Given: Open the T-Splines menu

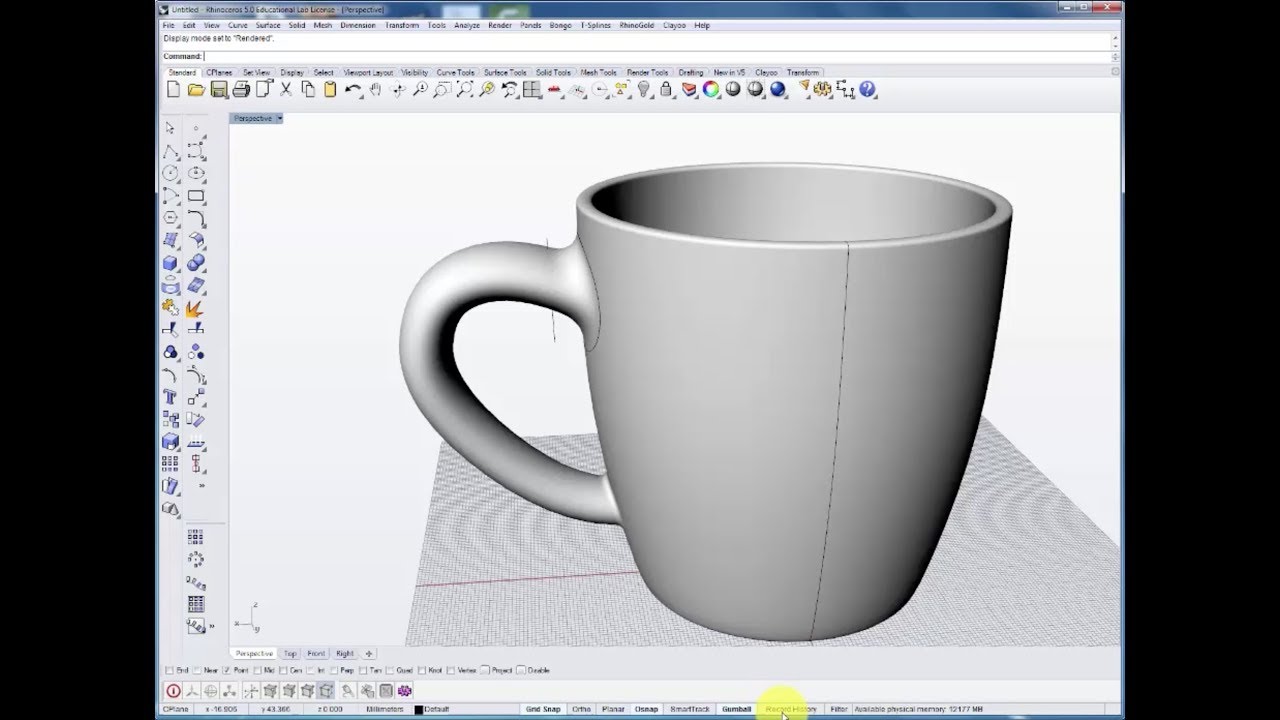Looking at the screenshot, I should 596,25.
